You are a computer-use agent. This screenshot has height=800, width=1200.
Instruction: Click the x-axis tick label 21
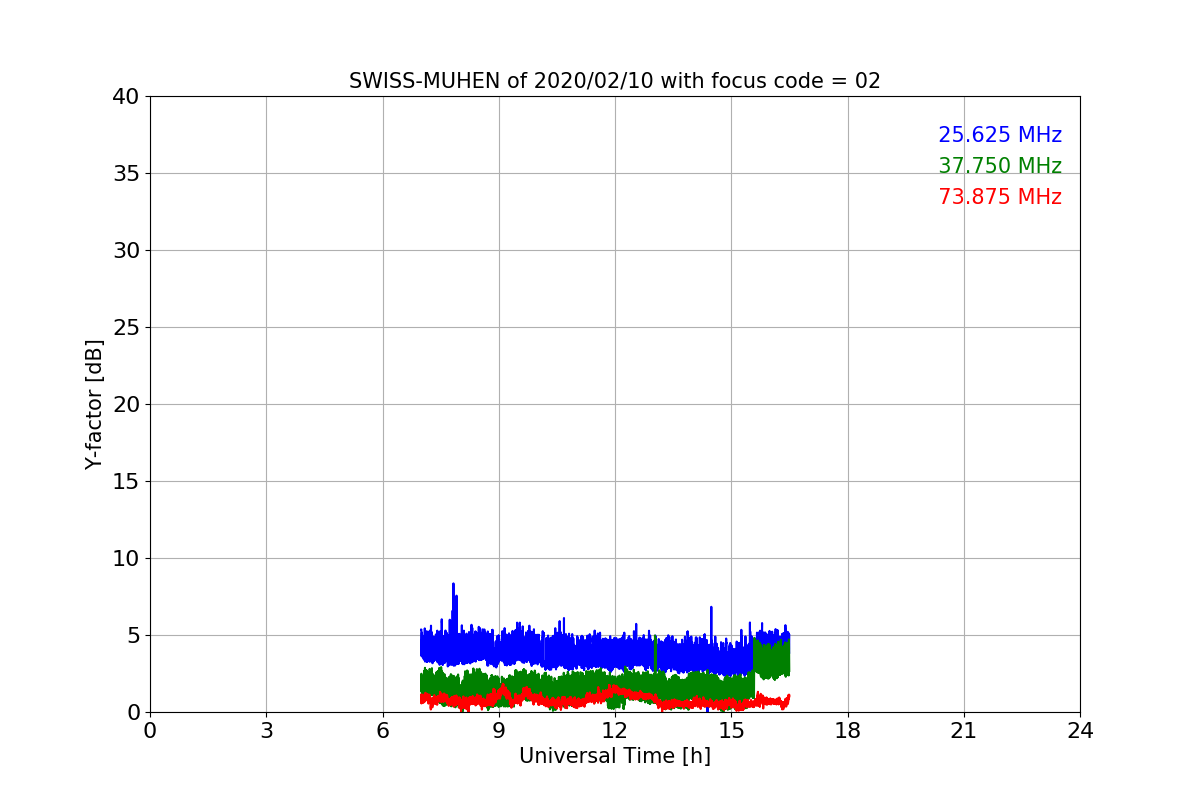pos(964,731)
